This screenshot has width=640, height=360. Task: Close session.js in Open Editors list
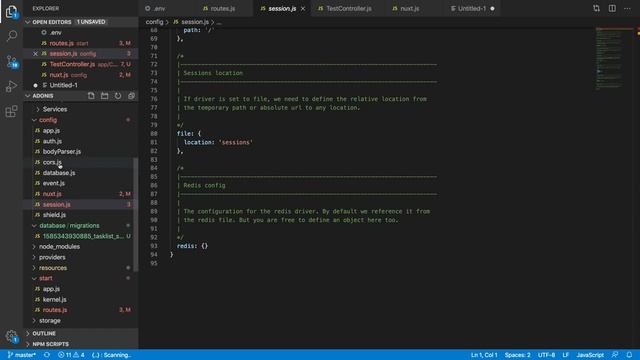coord(36,54)
